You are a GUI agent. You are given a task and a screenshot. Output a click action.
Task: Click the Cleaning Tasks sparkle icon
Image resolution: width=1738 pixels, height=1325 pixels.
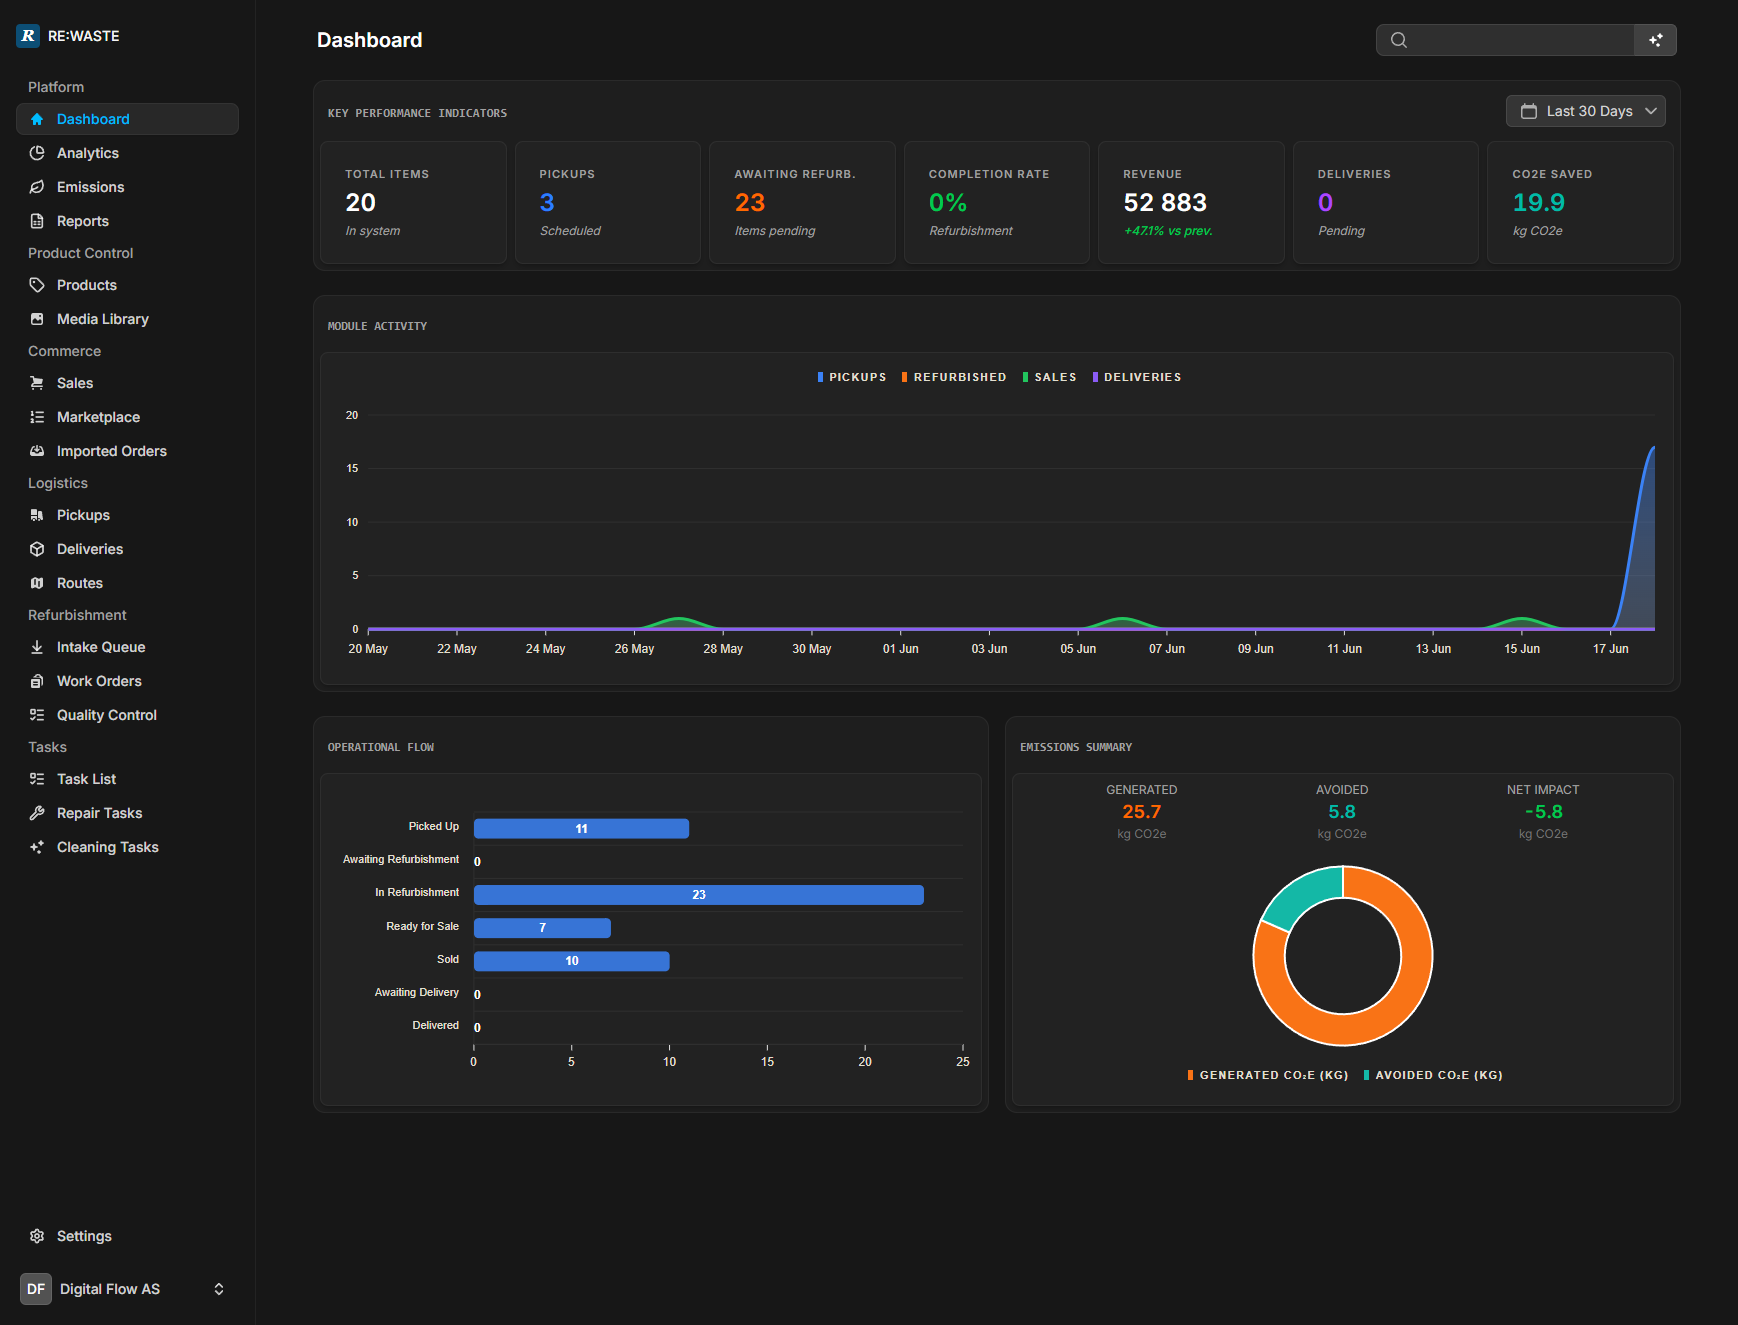[x=37, y=847]
